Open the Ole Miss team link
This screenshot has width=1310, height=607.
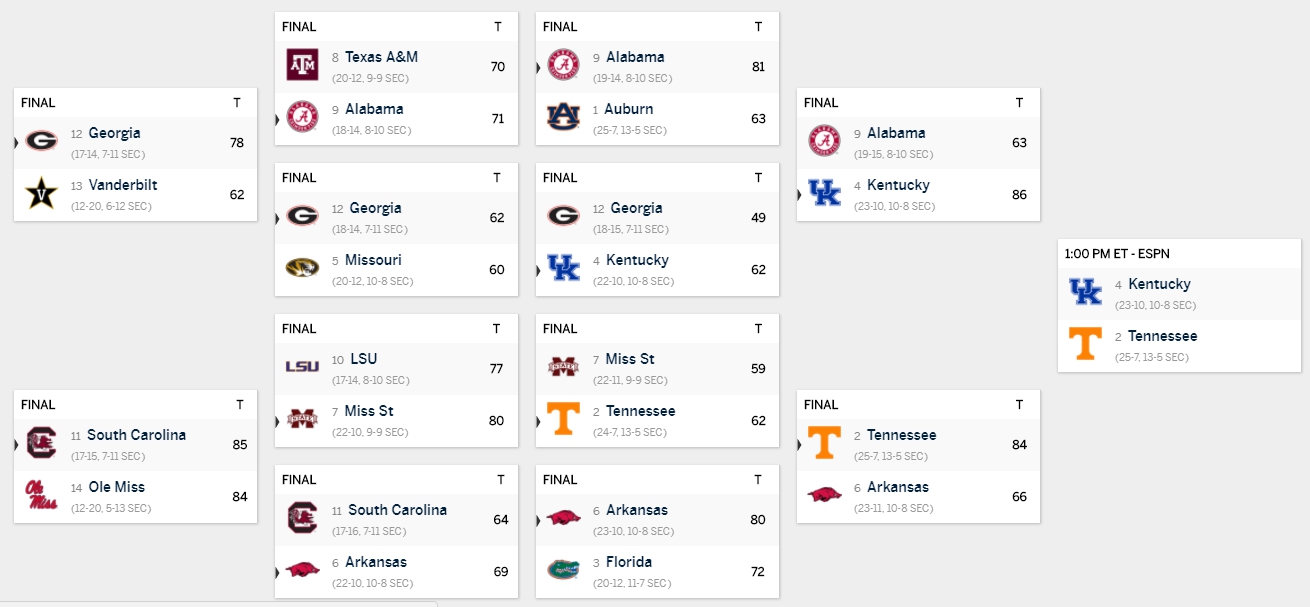(116, 487)
